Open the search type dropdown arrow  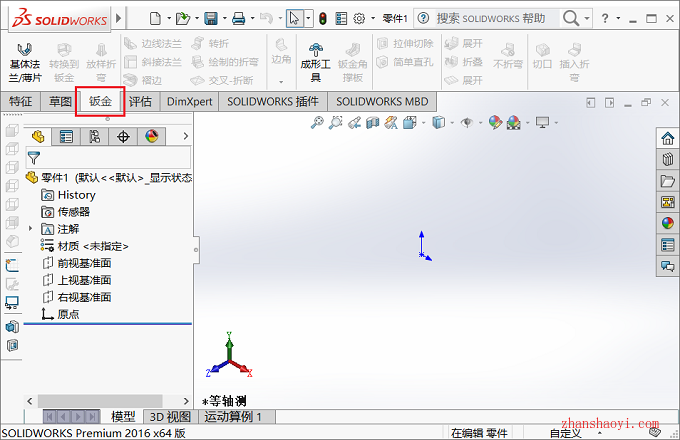coord(587,18)
